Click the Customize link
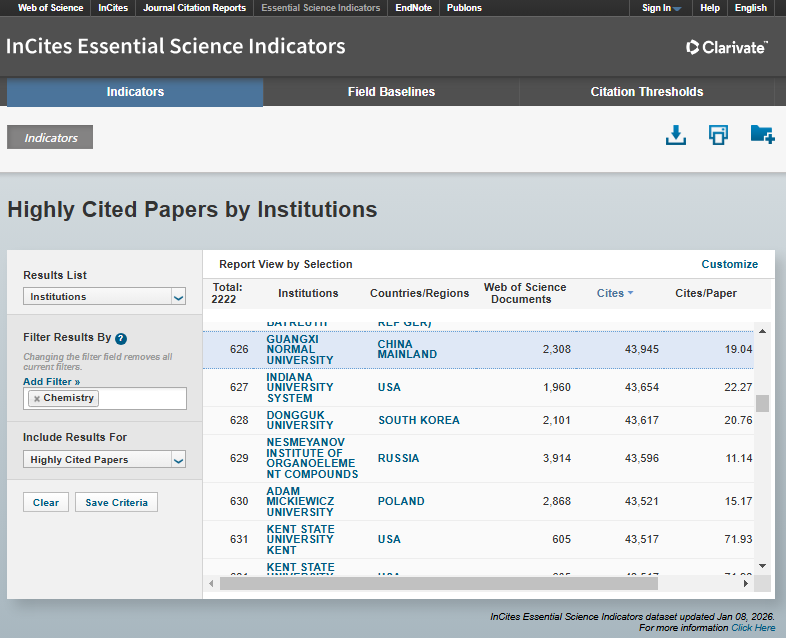This screenshot has width=786, height=638. point(729,264)
